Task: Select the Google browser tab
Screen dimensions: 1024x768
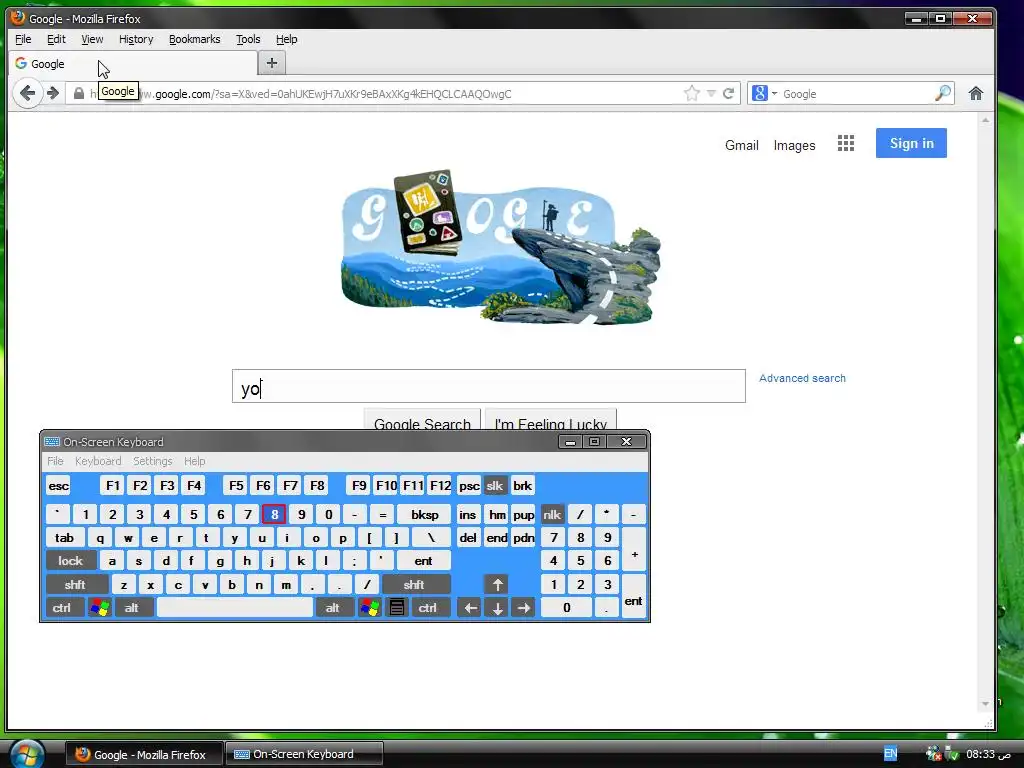Action: [x=134, y=63]
